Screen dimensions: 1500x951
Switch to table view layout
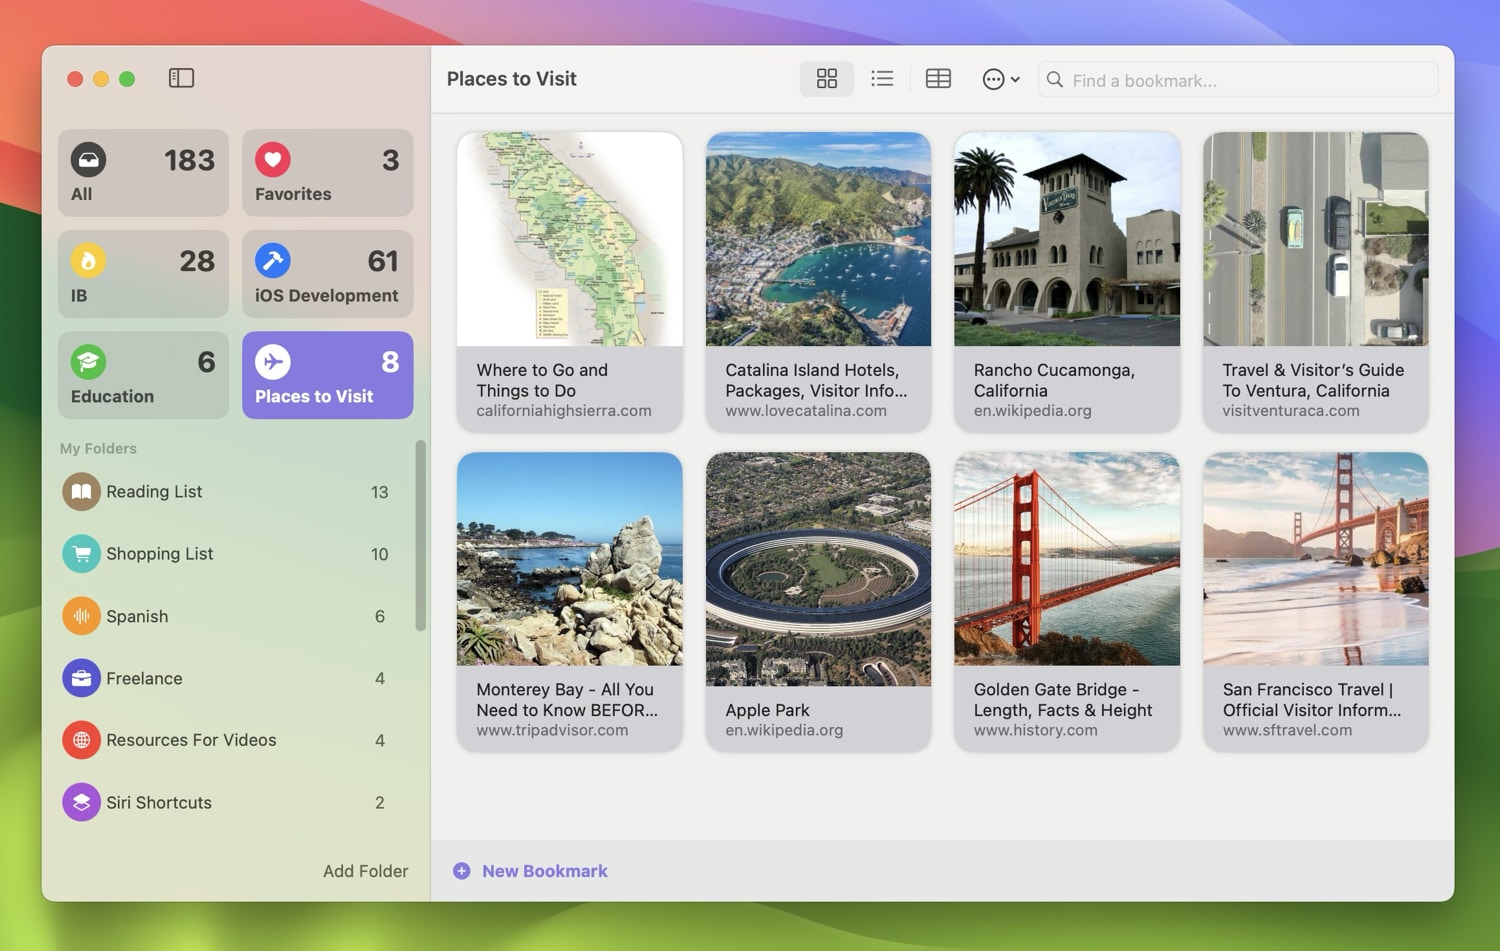pyautogui.click(x=938, y=79)
